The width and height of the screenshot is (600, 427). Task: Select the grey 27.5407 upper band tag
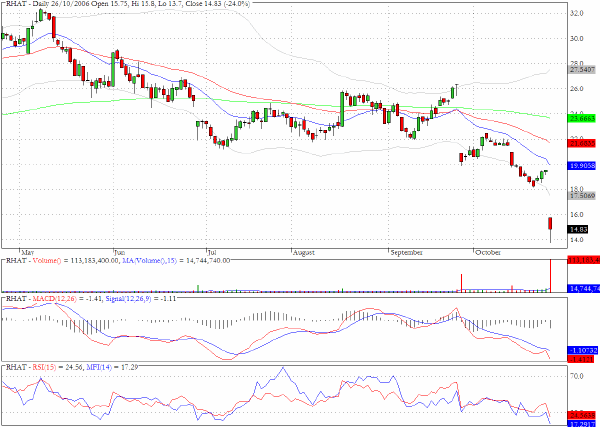tap(582, 70)
